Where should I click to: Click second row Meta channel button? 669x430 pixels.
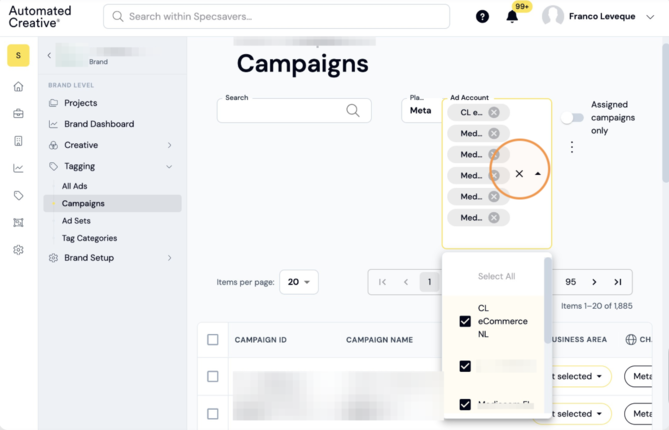click(638, 414)
